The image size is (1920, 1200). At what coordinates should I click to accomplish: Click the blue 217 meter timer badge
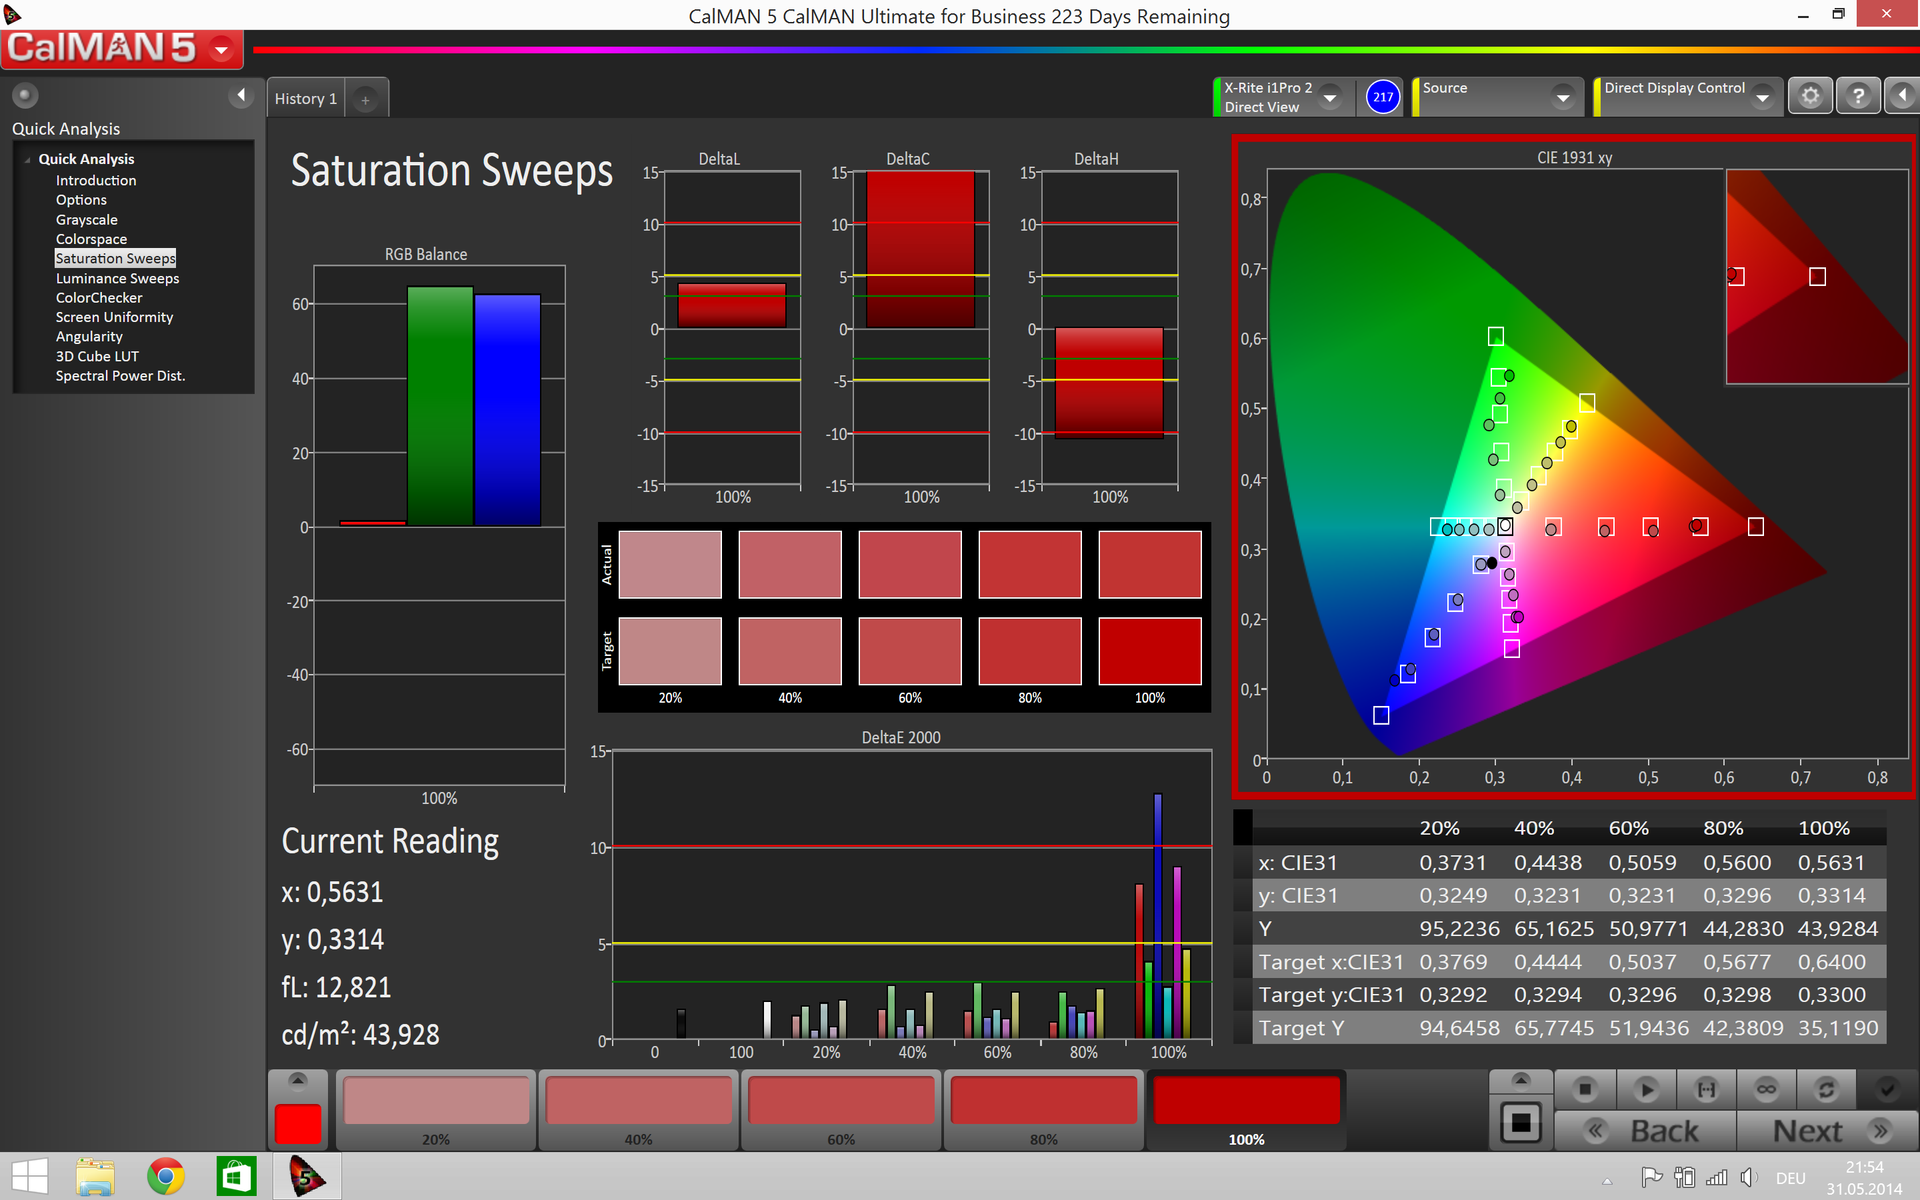(1383, 97)
